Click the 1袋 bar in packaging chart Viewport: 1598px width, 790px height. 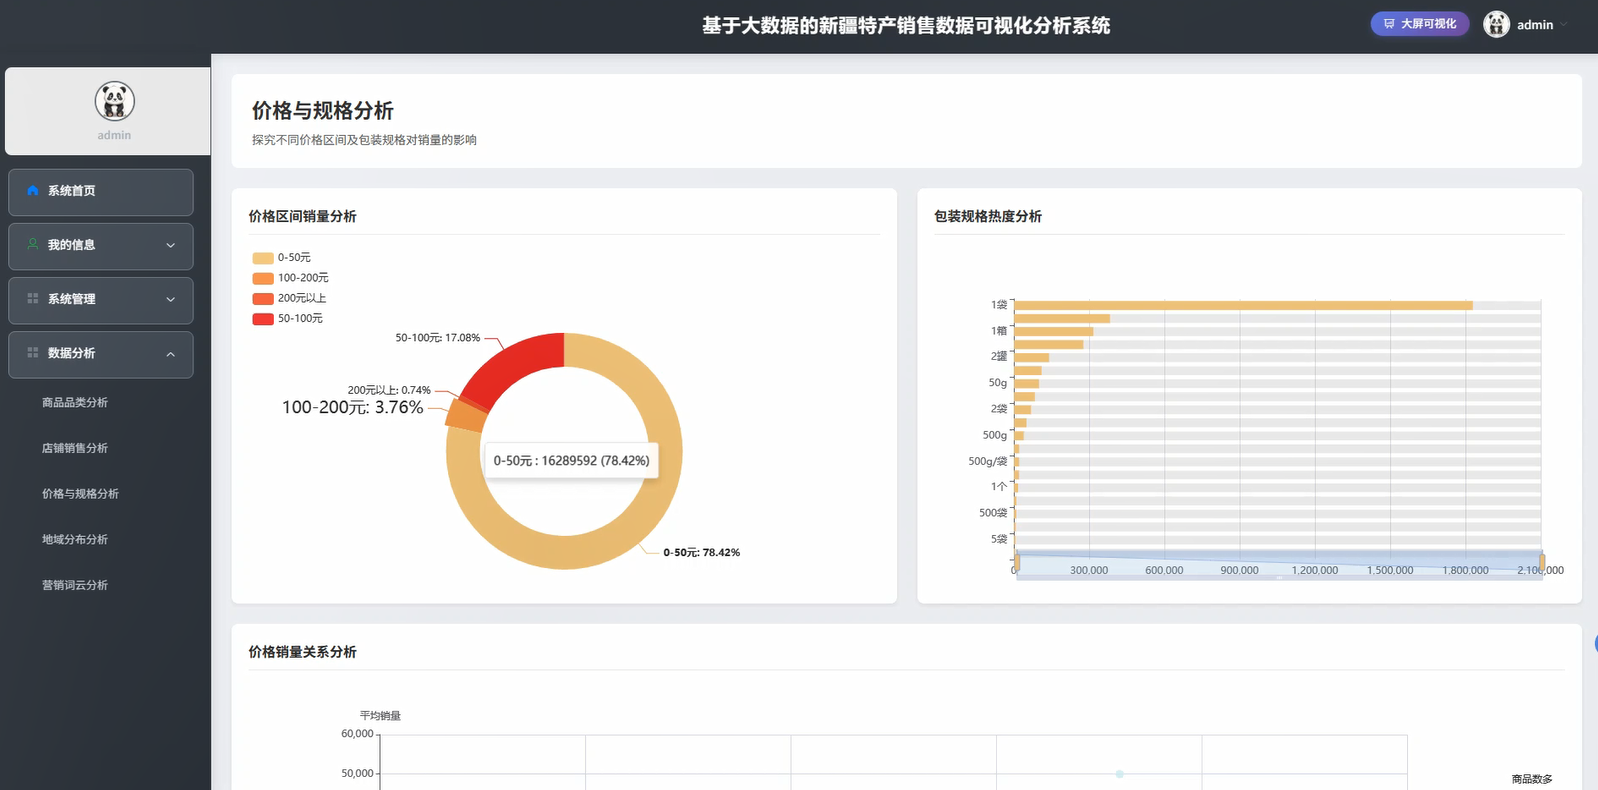(1243, 305)
